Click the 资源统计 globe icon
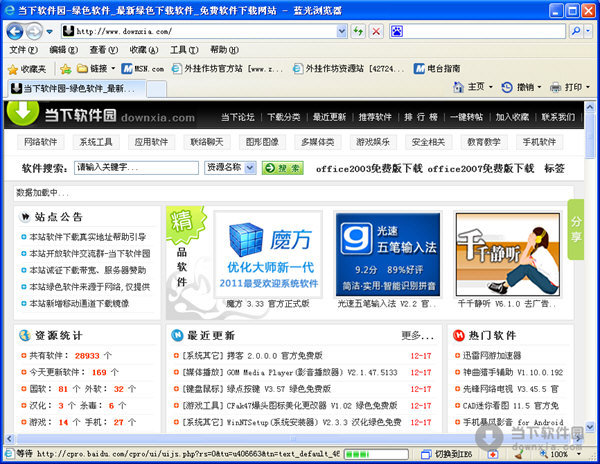The height and width of the screenshot is (464, 600). pyautogui.click(x=25, y=335)
